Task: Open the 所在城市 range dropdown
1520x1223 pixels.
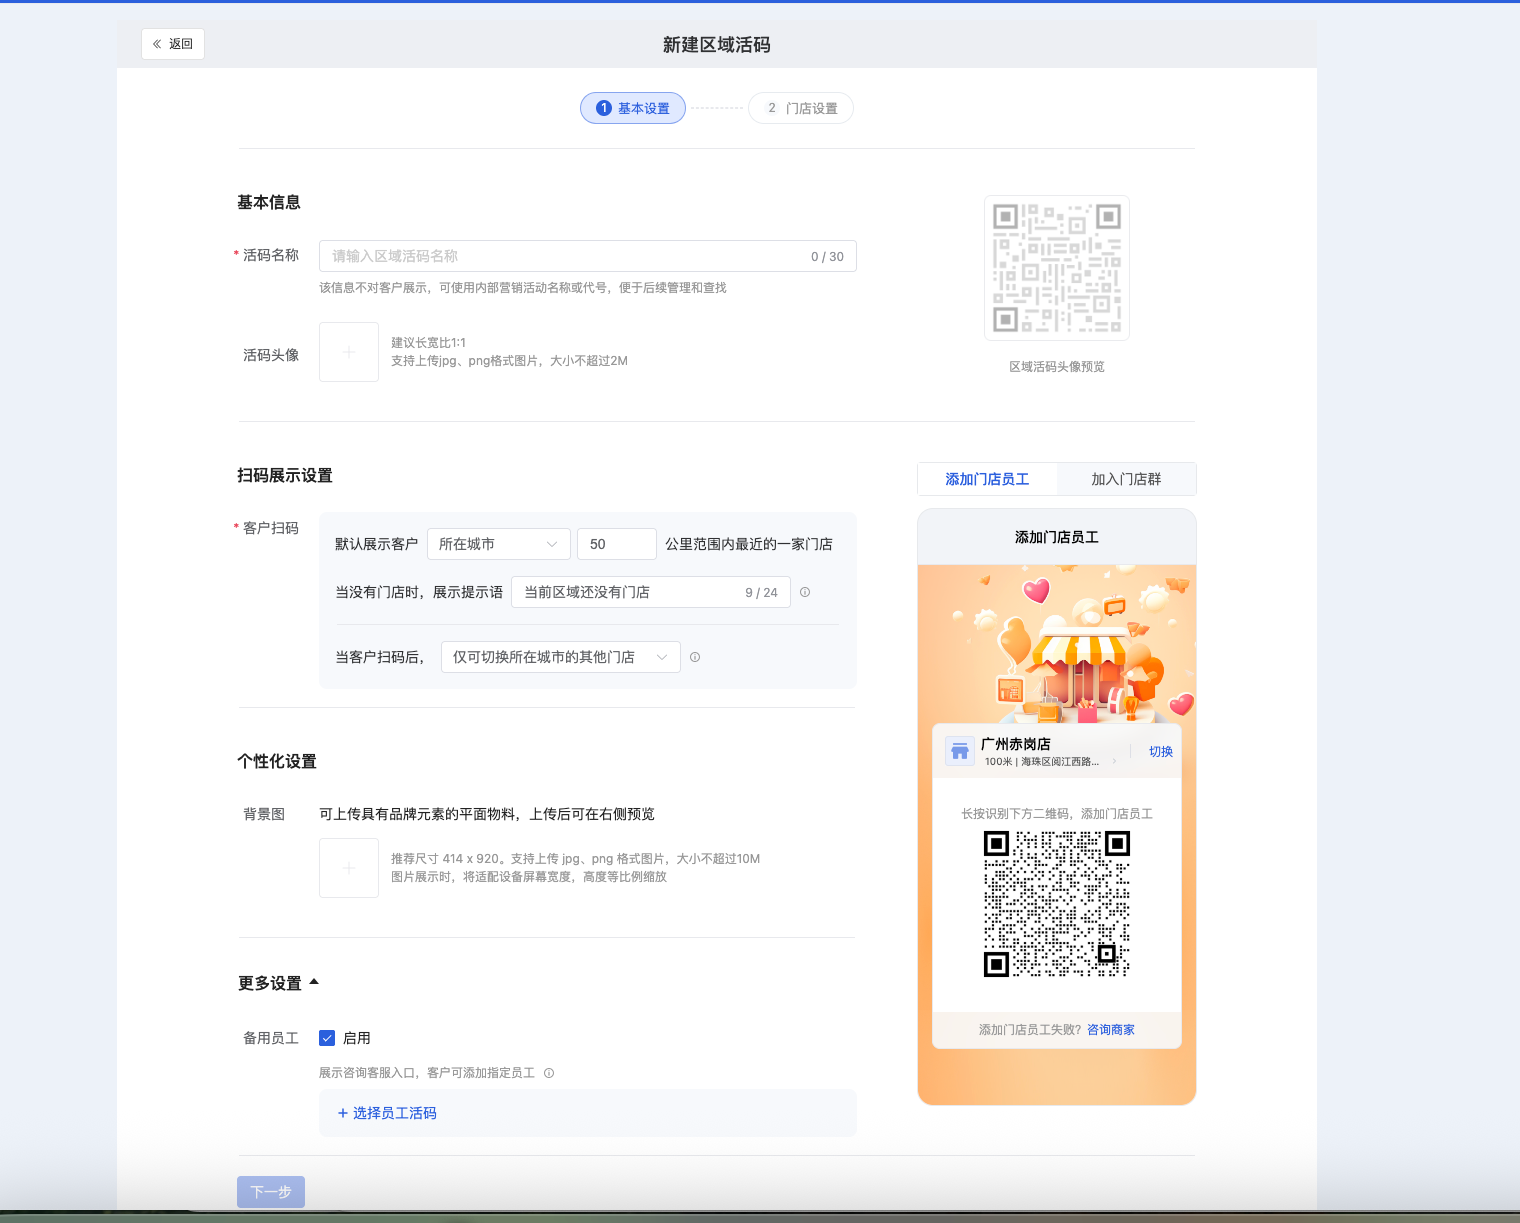Action: pos(499,544)
